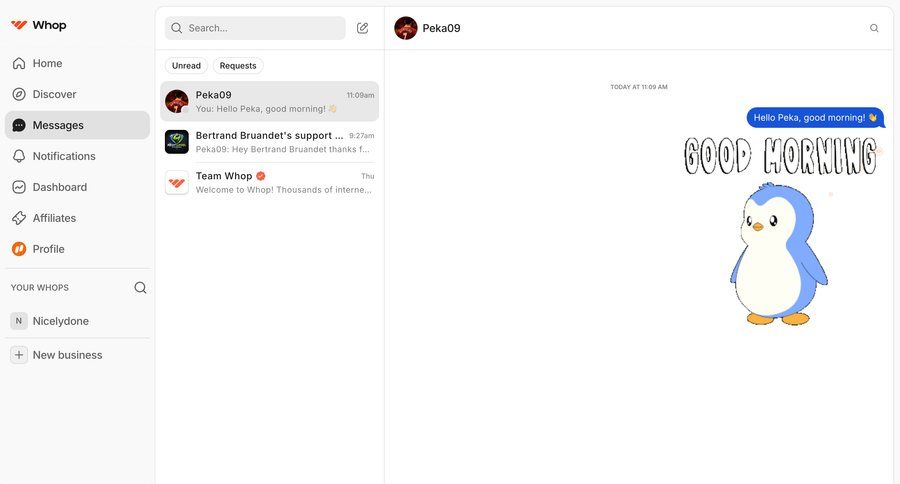
Task: Click the Affiliates ticket icon
Action: point(19,218)
